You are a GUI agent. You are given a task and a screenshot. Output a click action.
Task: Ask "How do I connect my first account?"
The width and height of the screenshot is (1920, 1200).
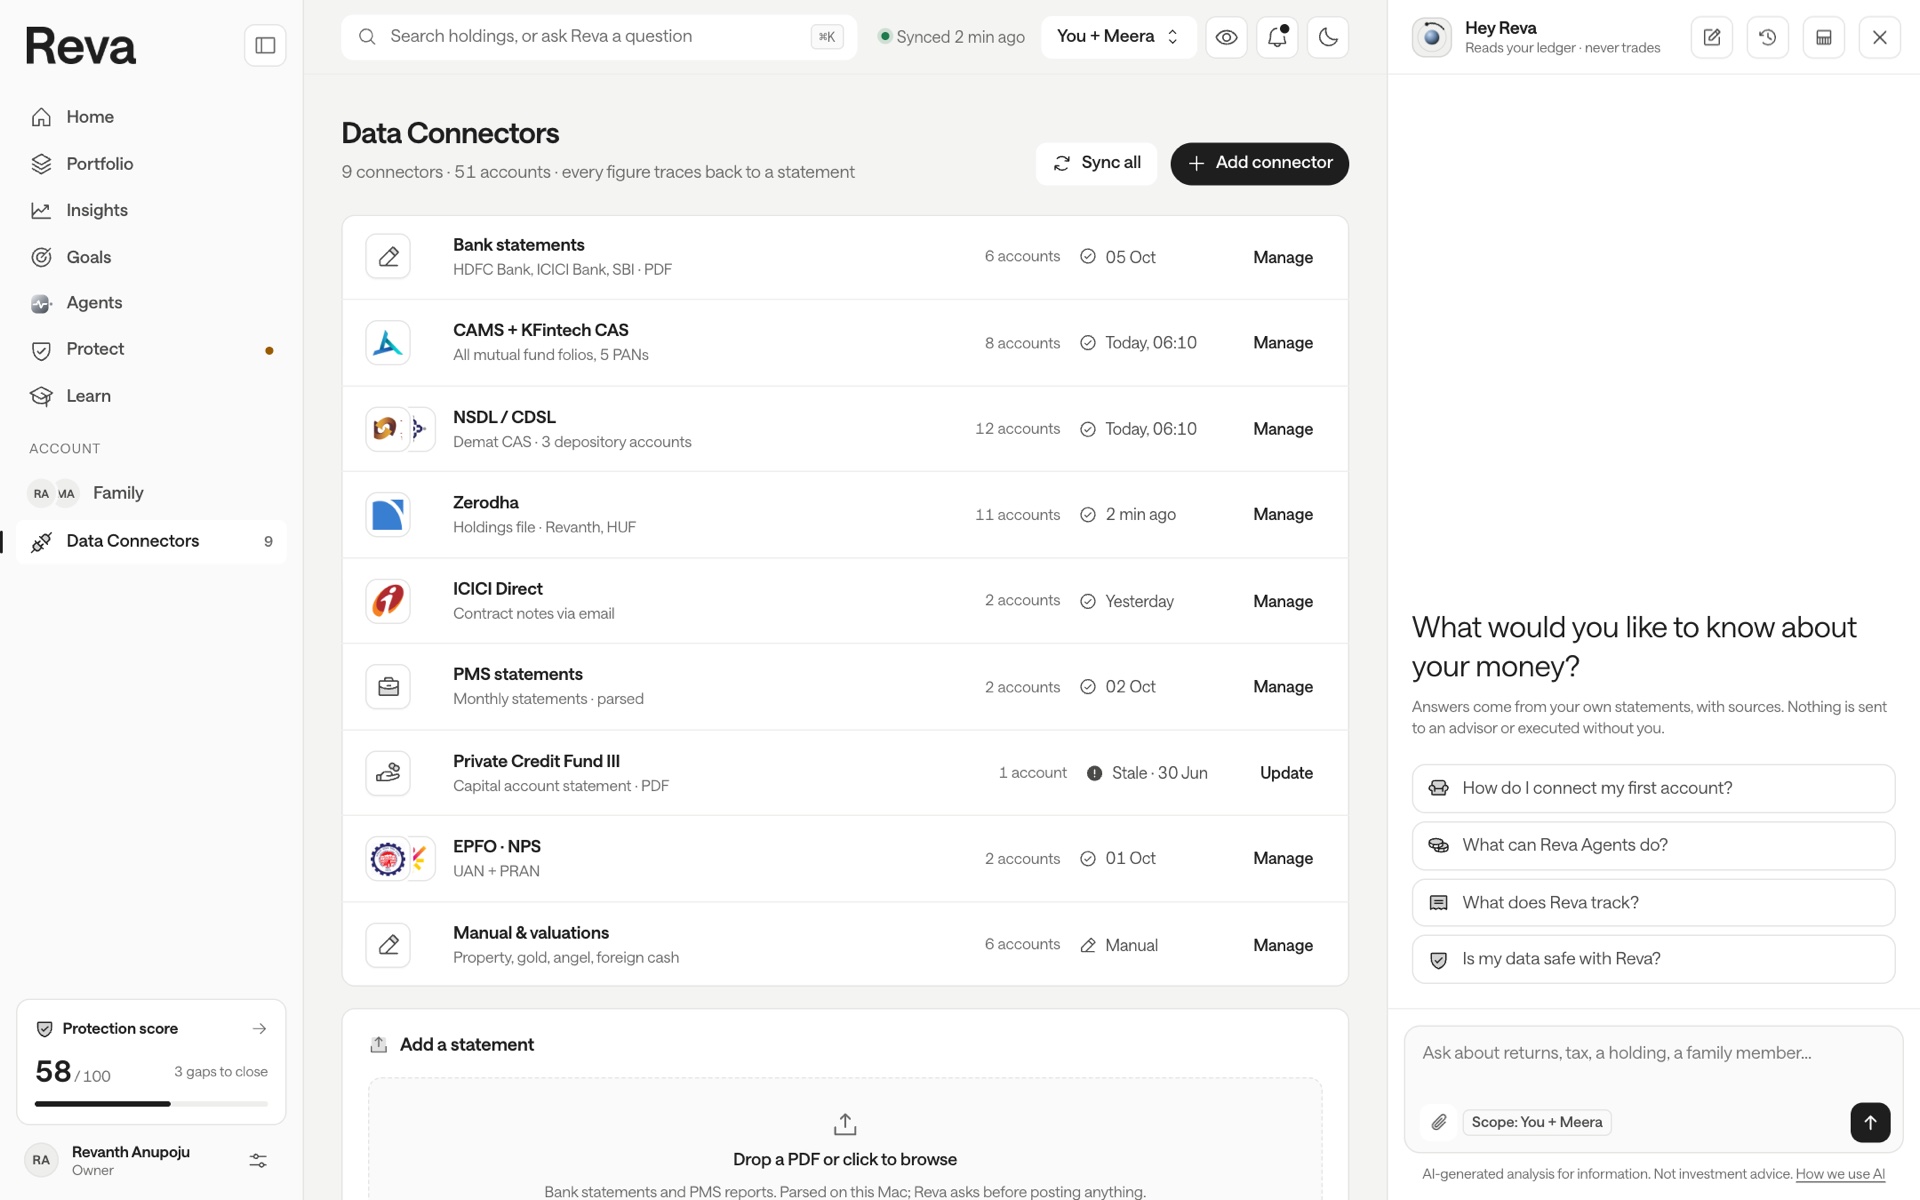click(x=1653, y=788)
